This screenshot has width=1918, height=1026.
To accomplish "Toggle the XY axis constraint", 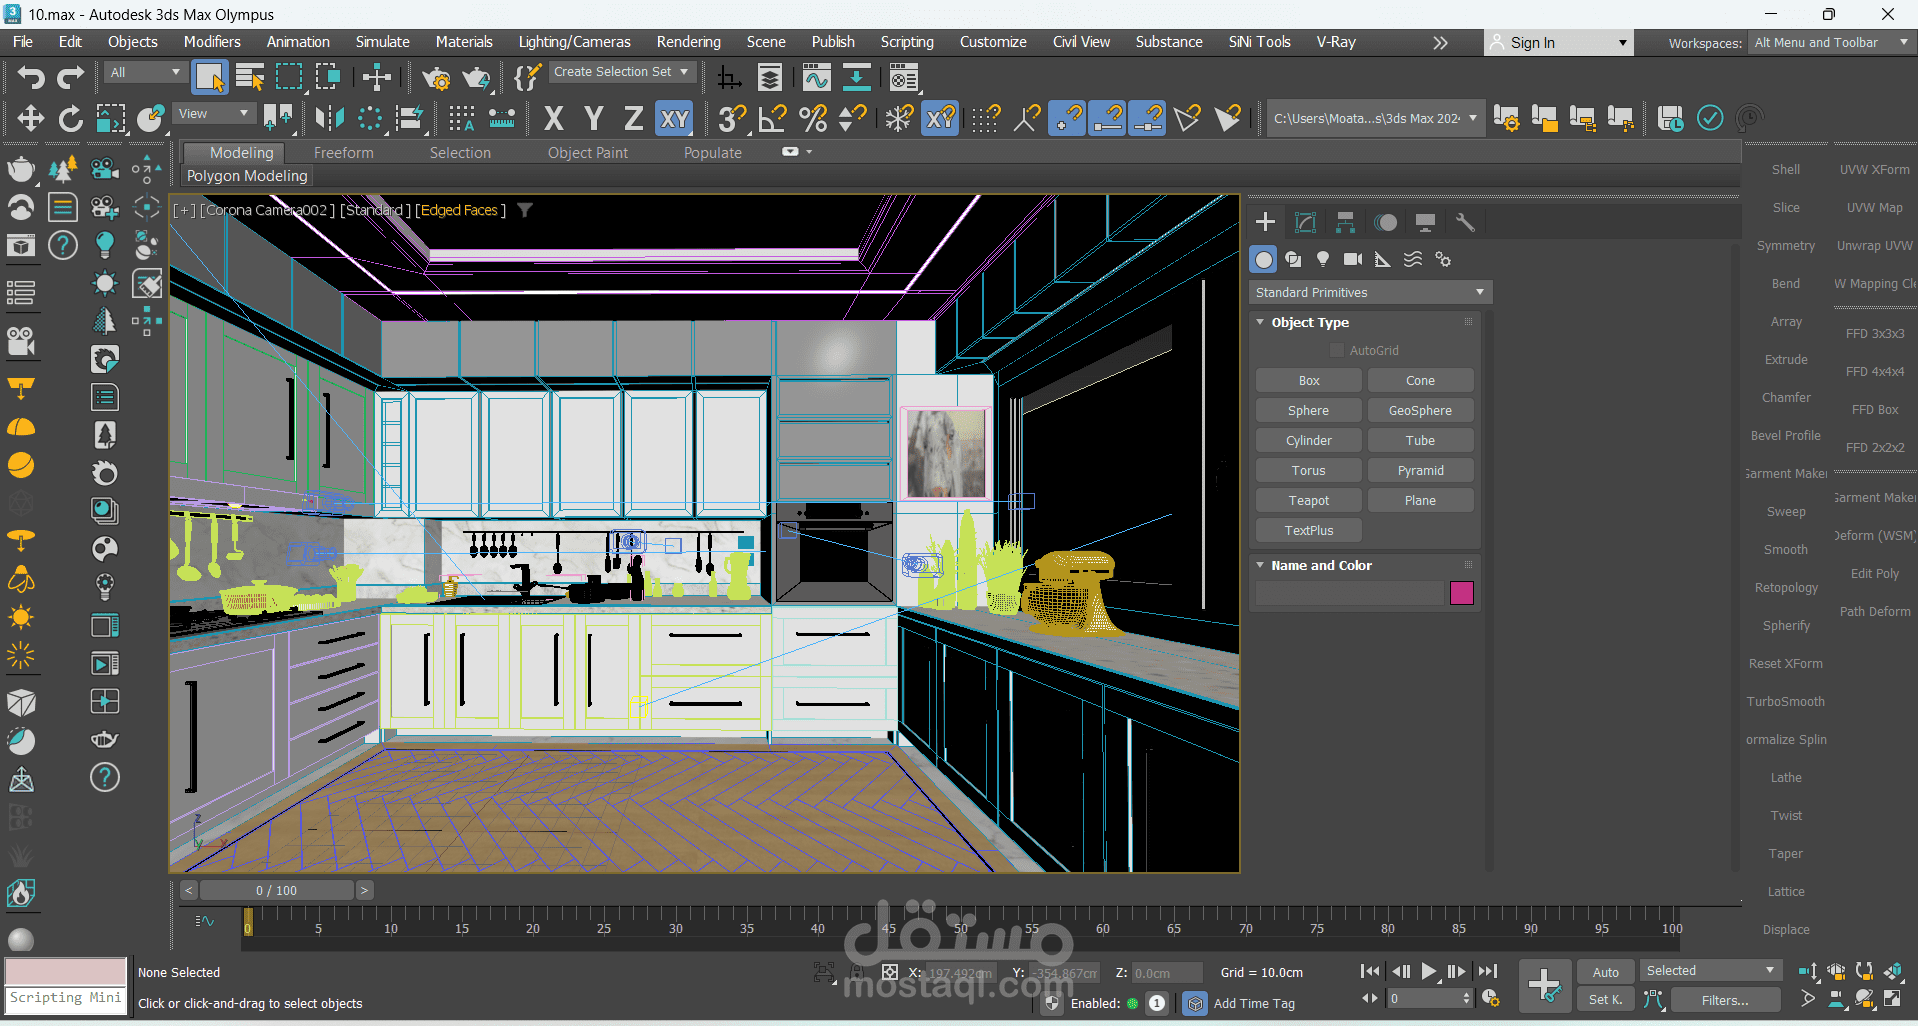I will (675, 118).
